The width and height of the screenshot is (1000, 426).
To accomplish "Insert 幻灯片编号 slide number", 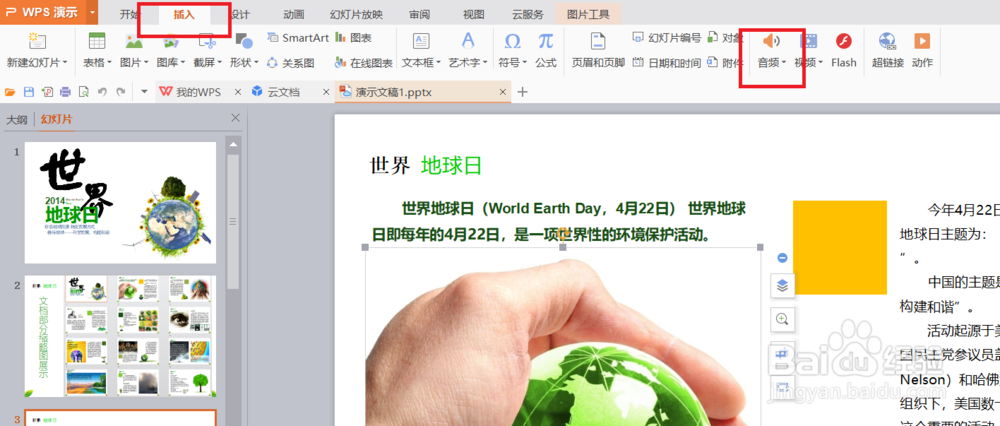I will 666,38.
